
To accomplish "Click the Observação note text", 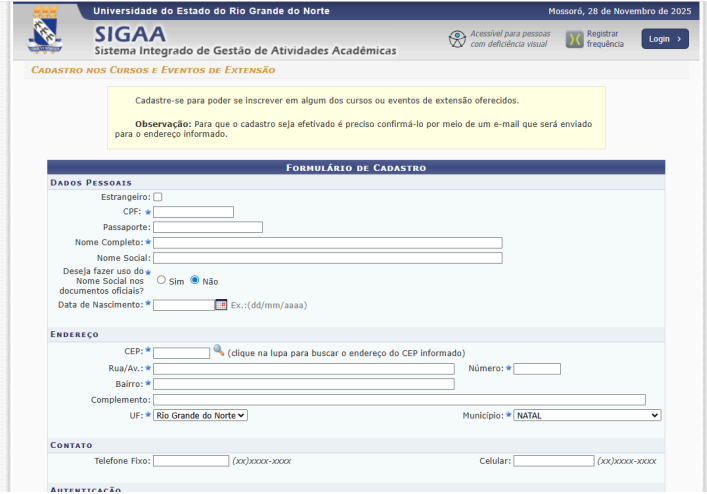I will point(354,129).
